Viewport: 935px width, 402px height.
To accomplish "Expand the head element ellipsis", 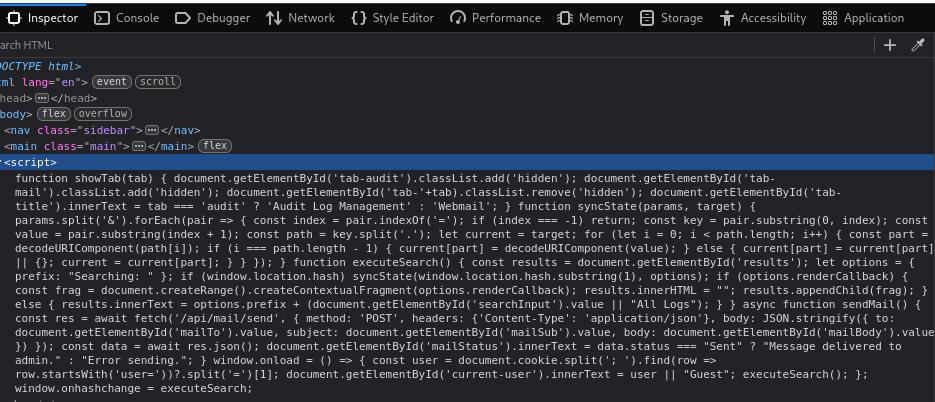I will tap(41, 98).
